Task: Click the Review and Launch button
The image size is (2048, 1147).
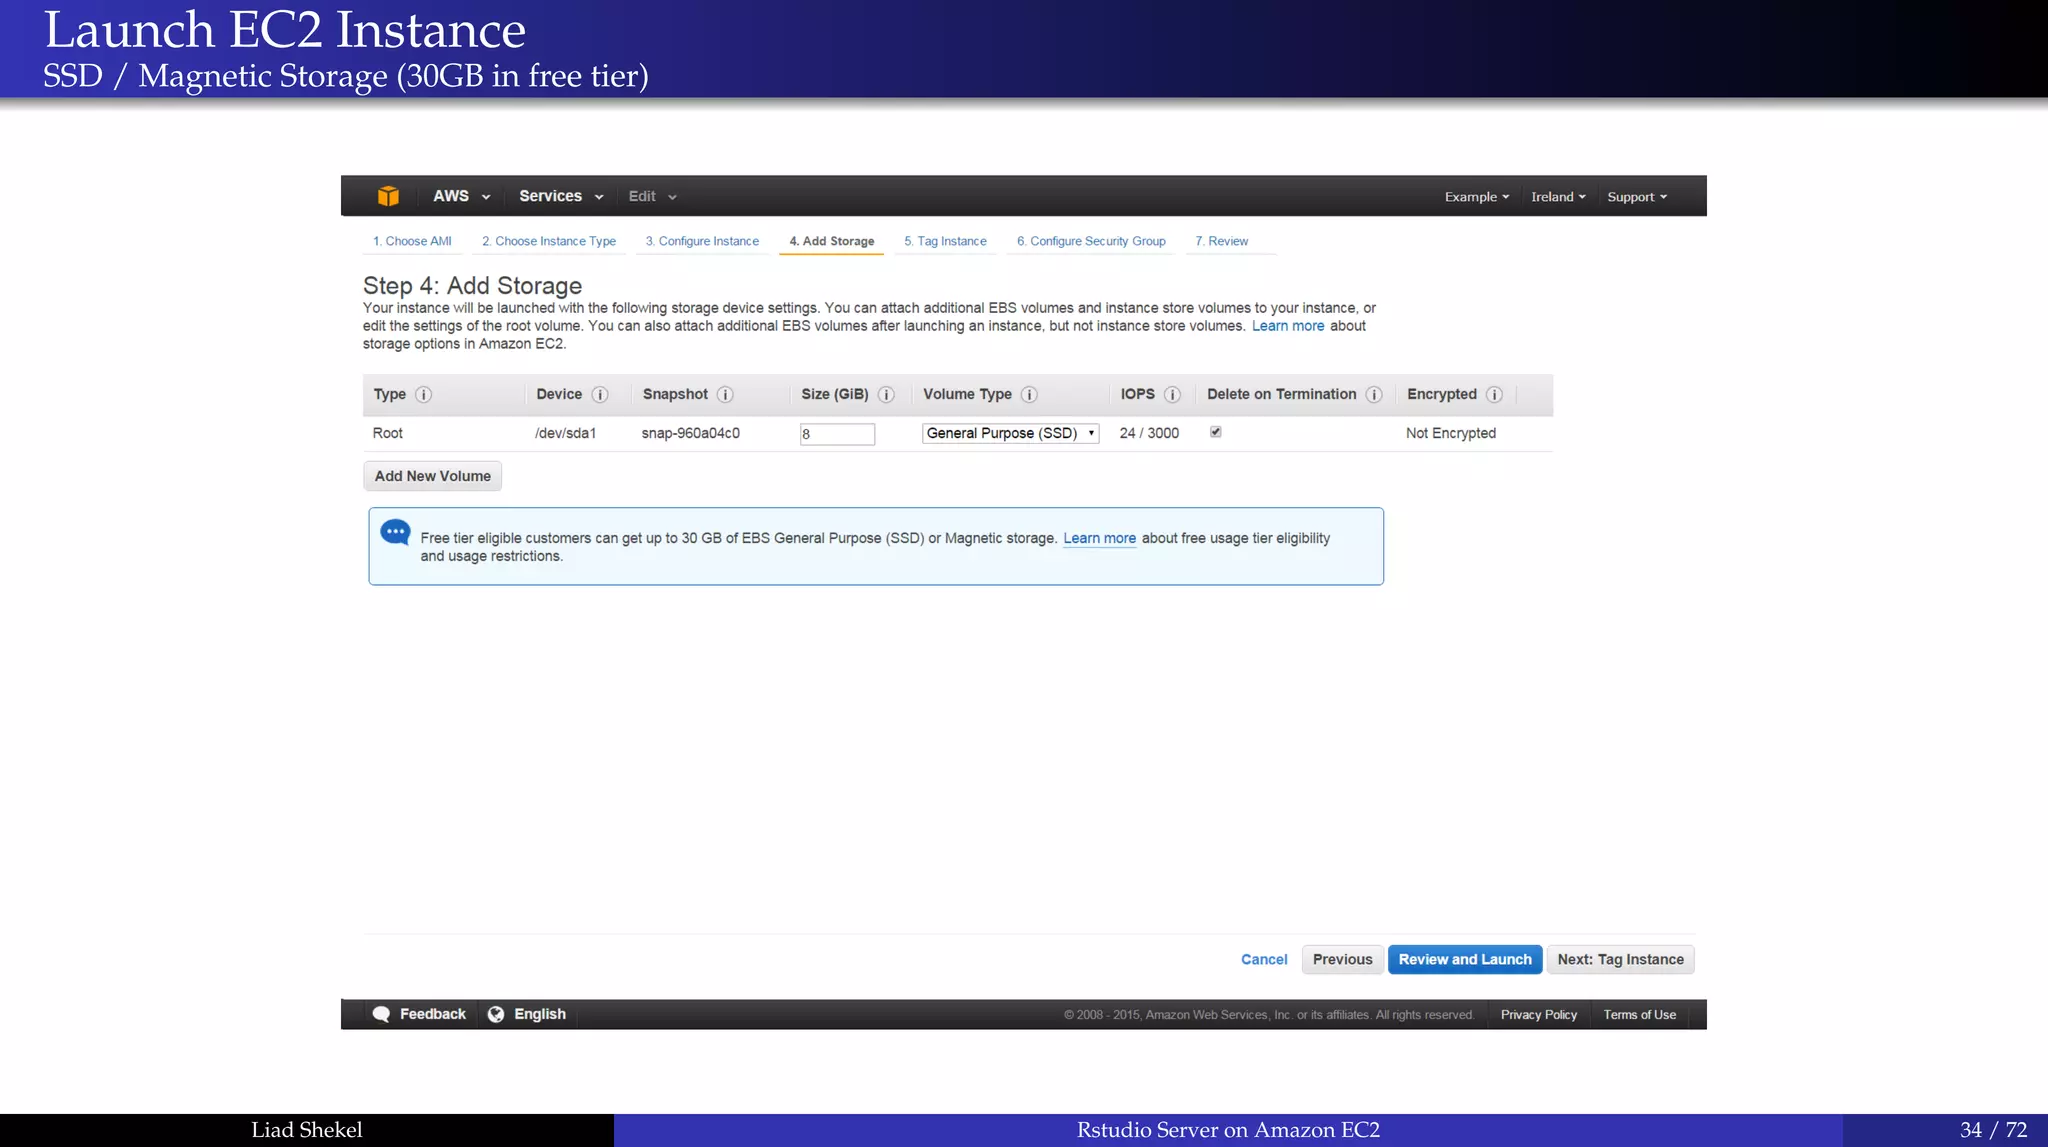Action: click(1465, 959)
